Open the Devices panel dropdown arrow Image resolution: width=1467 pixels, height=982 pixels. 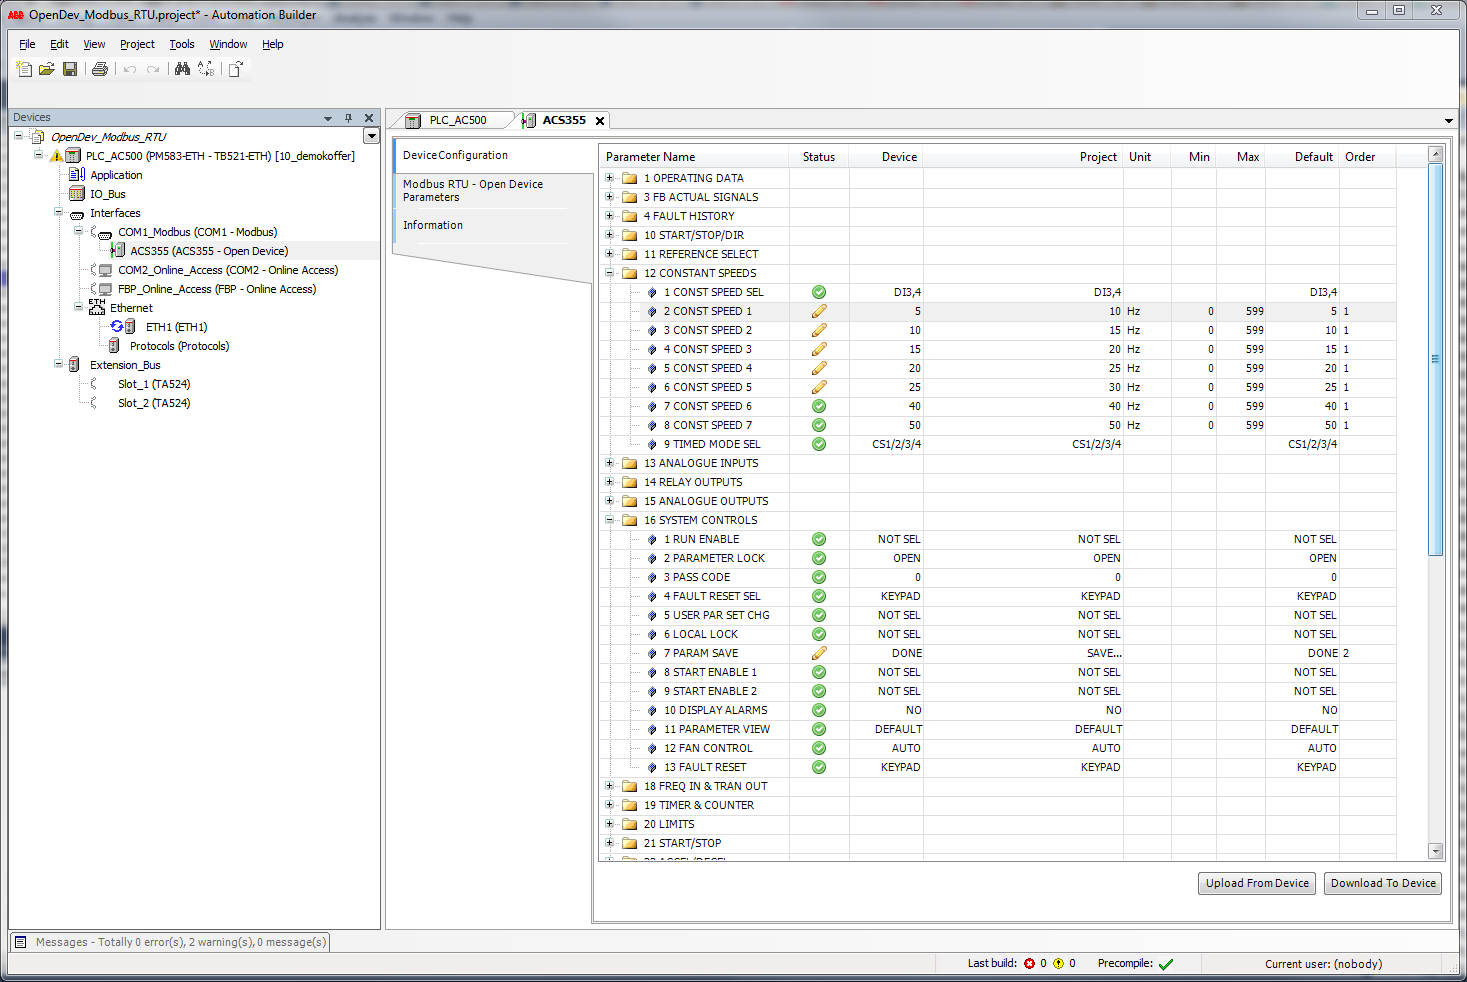pyautogui.click(x=328, y=118)
